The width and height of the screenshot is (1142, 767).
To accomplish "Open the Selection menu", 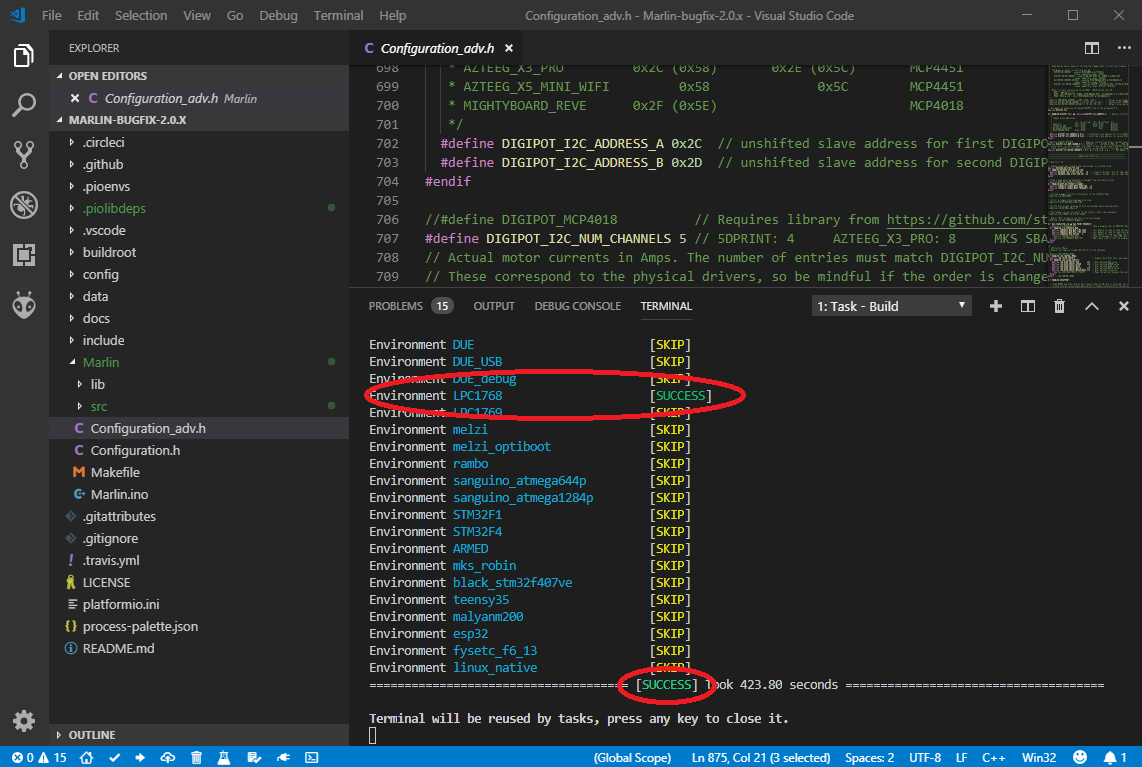I will 141,15.
